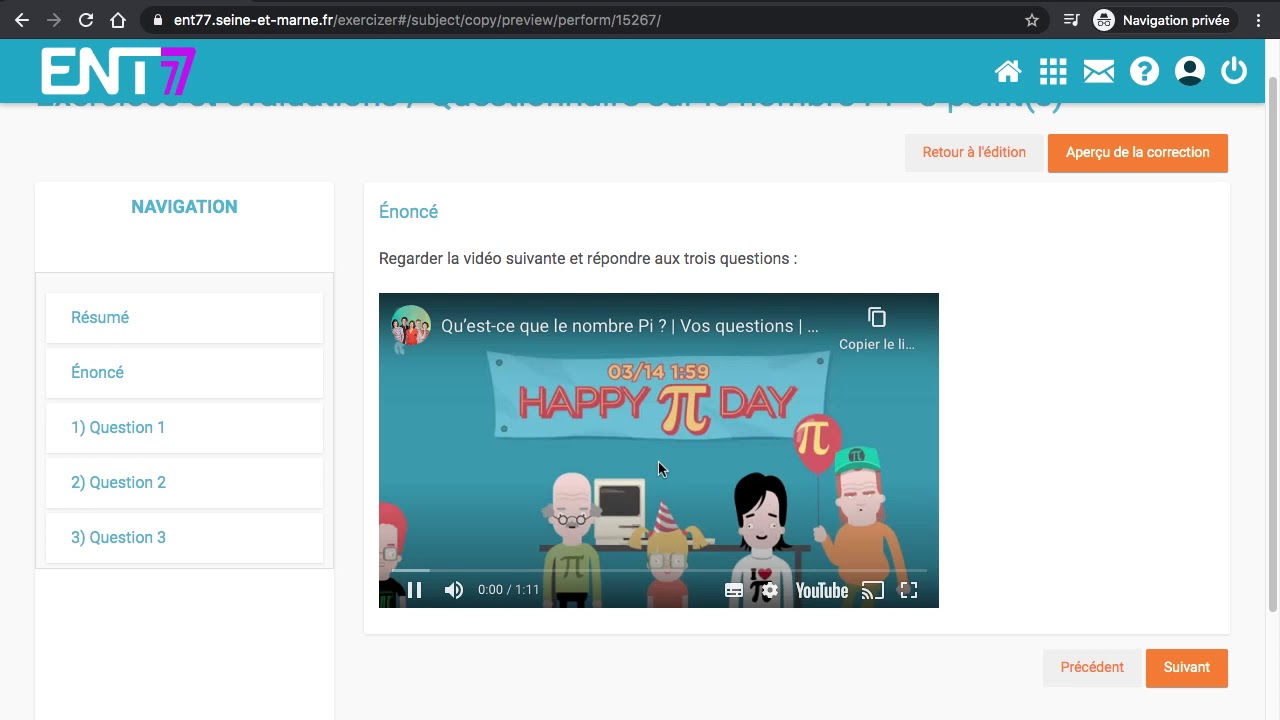Open the video settings gear
The width and height of the screenshot is (1280, 720).
coord(769,590)
